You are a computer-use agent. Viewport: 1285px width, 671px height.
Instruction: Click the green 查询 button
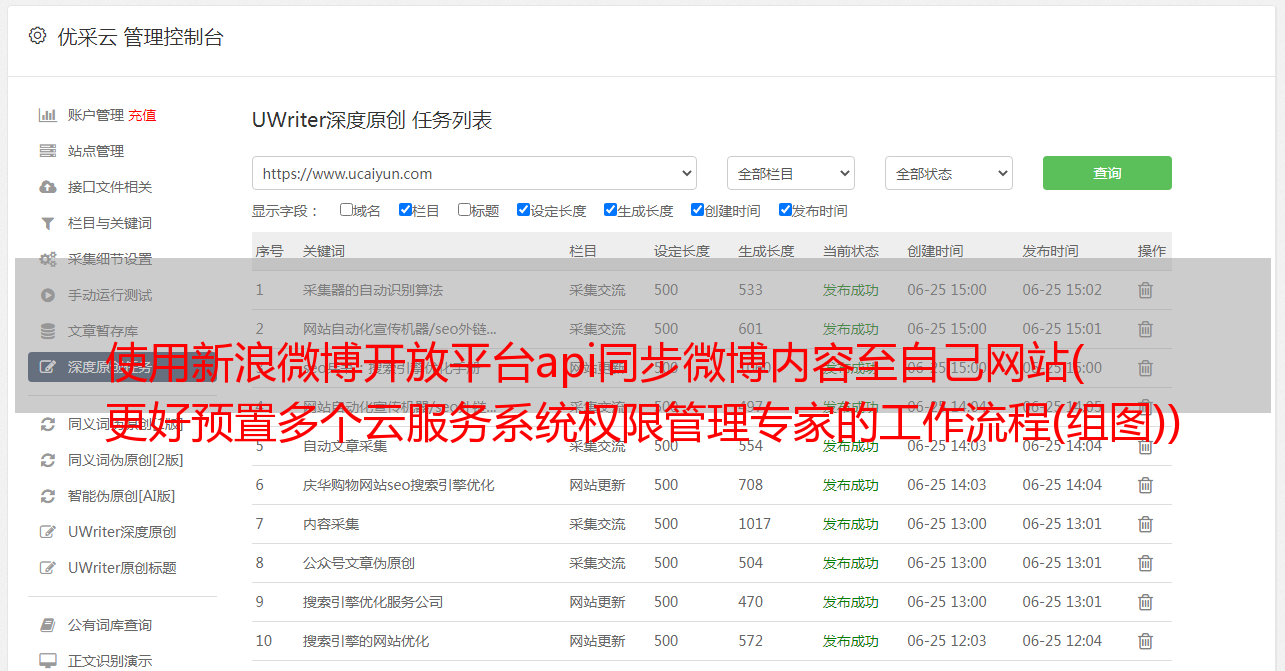(x=1107, y=173)
